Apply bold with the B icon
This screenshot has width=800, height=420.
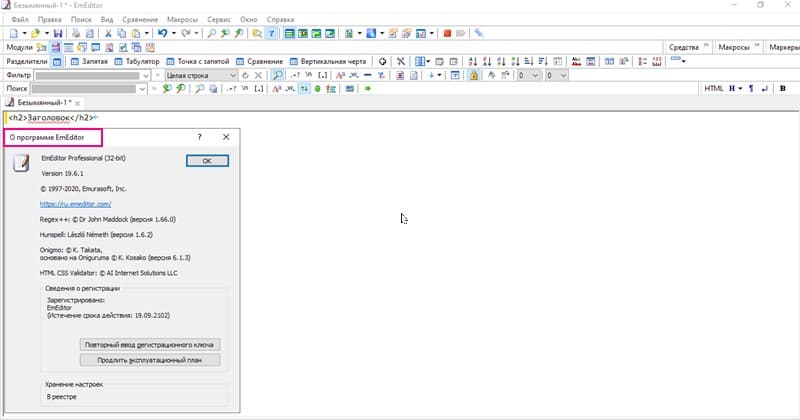click(x=783, y=89)
